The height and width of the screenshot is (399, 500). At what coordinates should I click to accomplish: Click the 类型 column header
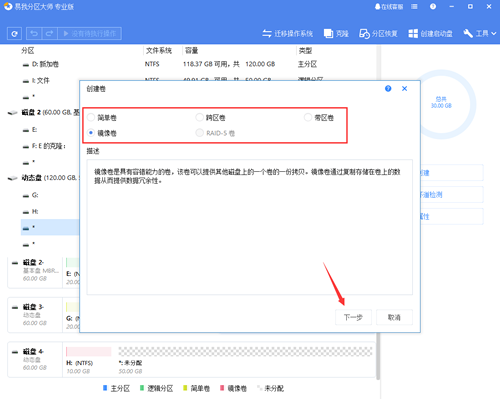305,51
